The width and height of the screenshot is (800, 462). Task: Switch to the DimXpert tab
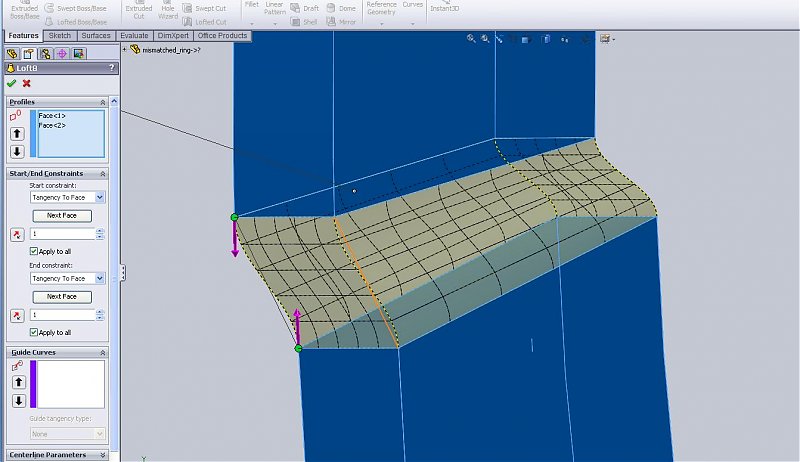173,36
